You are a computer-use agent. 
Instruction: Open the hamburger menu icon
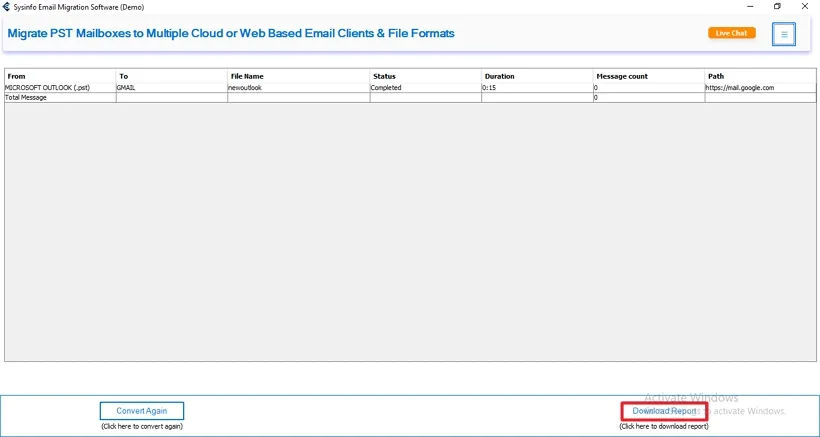(783, 34)
